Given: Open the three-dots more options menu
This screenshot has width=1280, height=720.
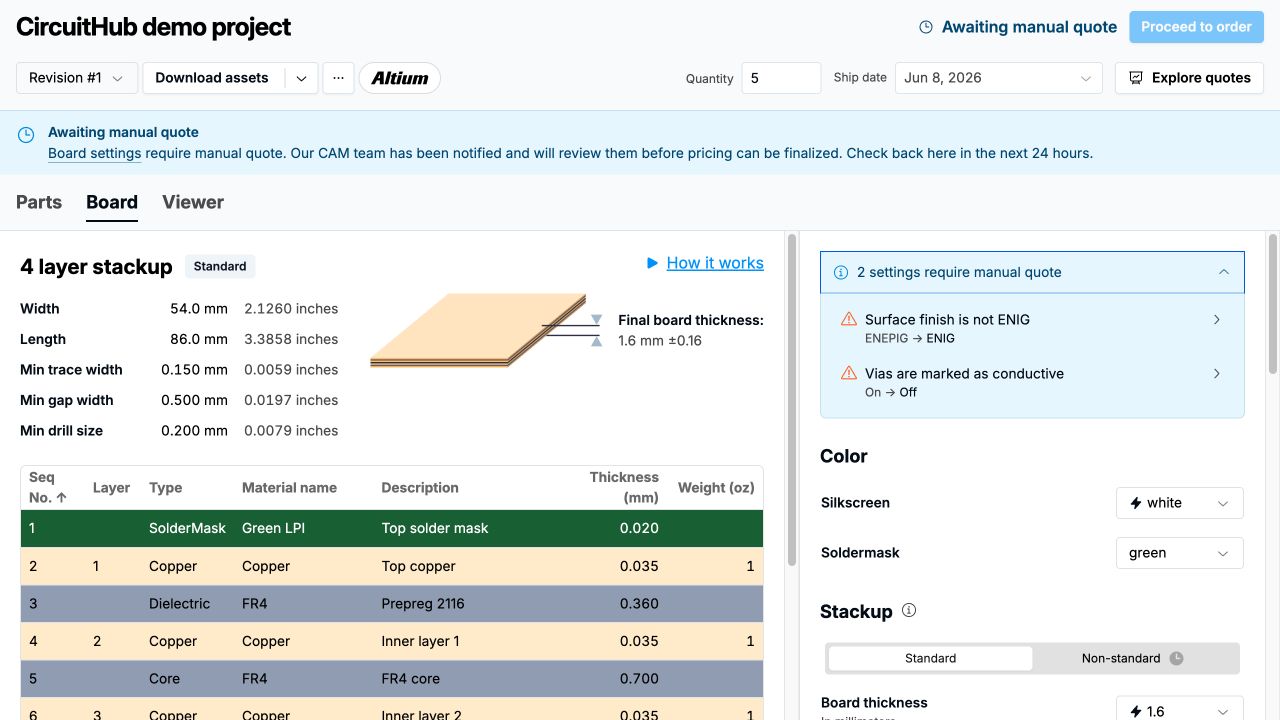Looking at the screenshot, I should pyautogui.click(x=338, y=78).
